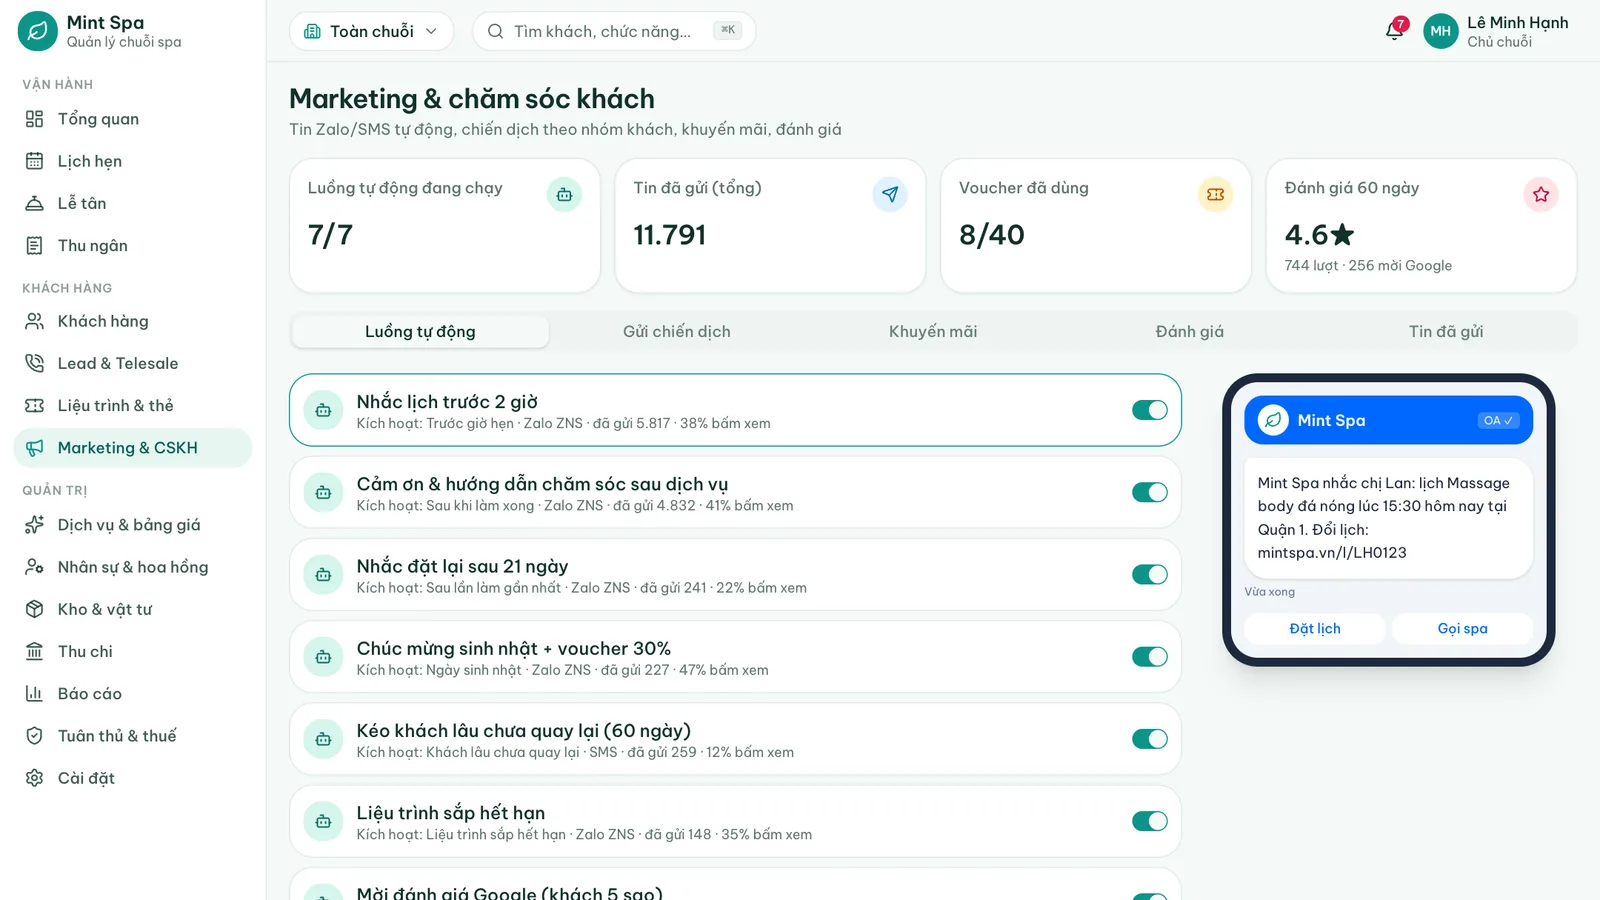Open Nhân sự & hoa hồng icon
The image size is (1600, 900).
34,567
